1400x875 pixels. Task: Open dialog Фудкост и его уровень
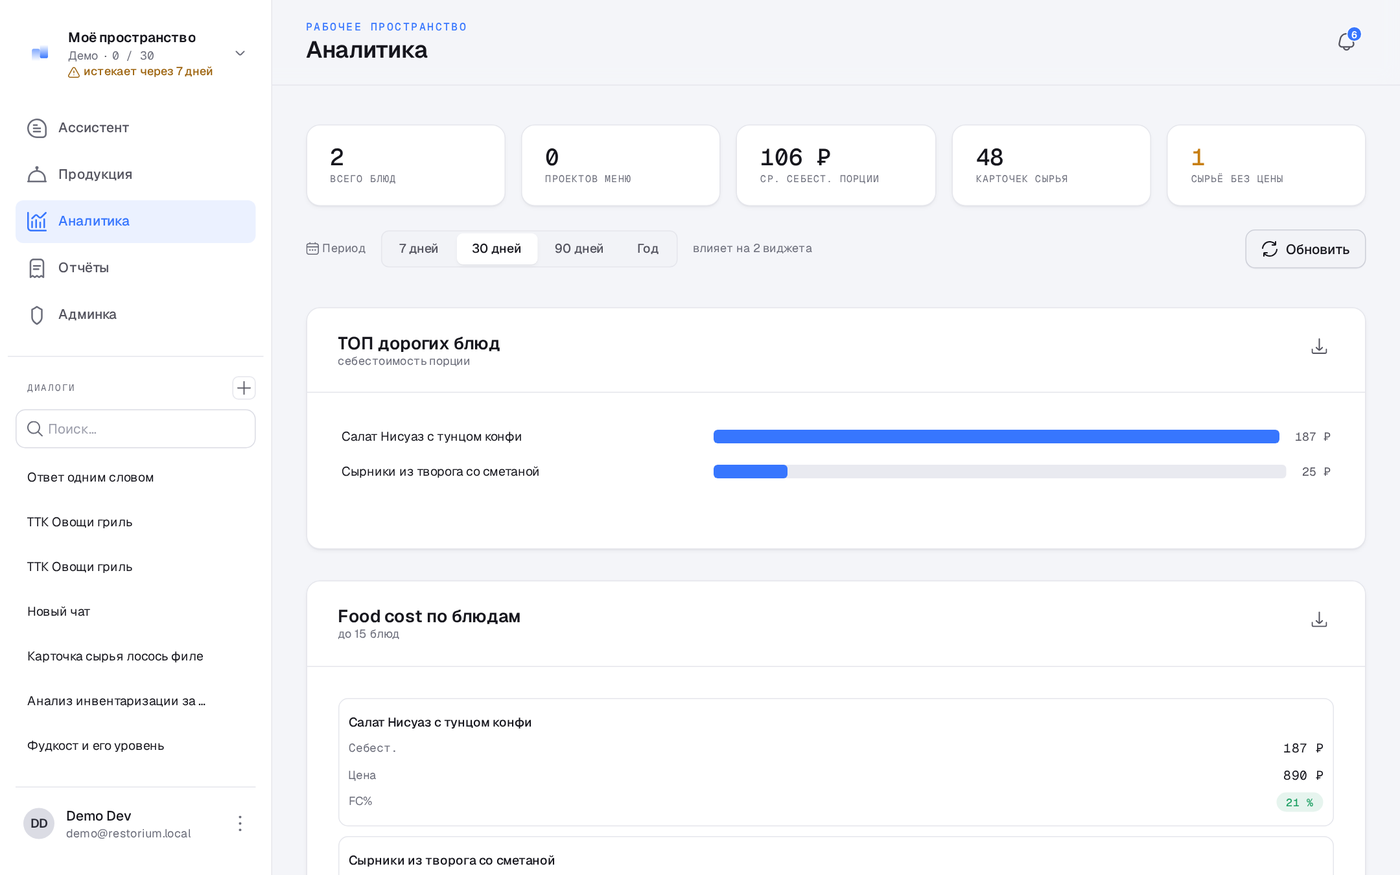click(136, 746)
